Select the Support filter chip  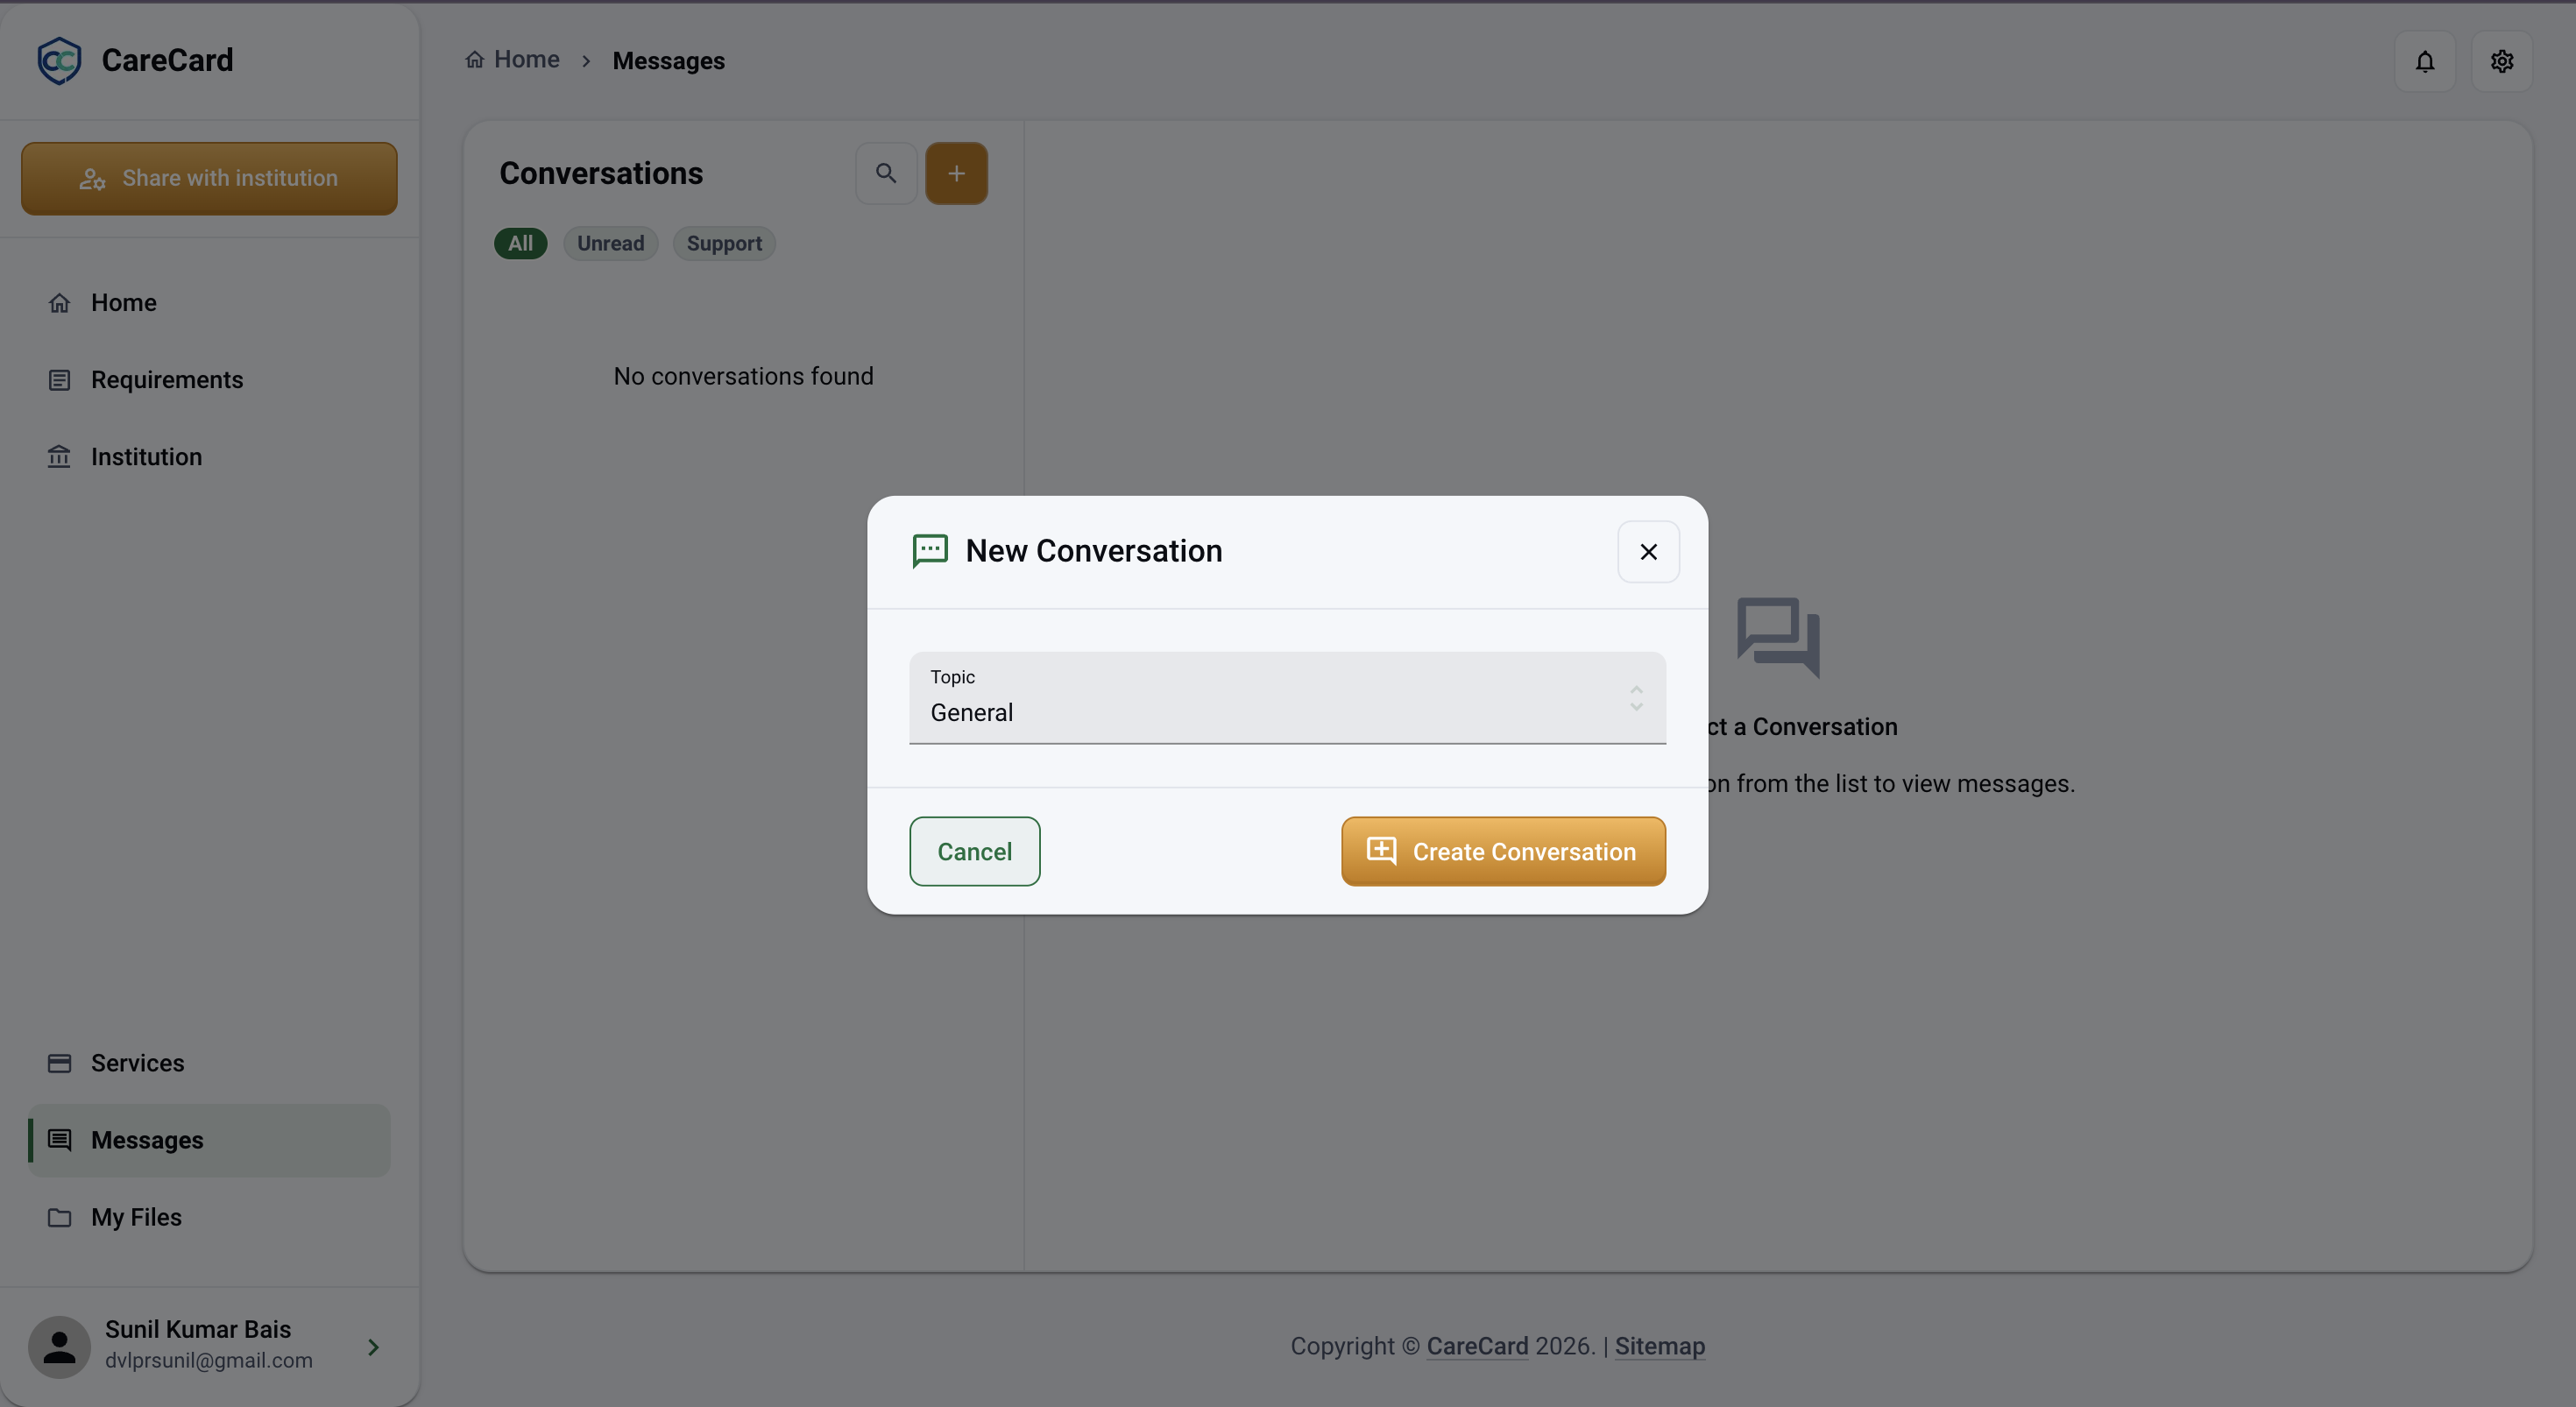pos(724,243)
